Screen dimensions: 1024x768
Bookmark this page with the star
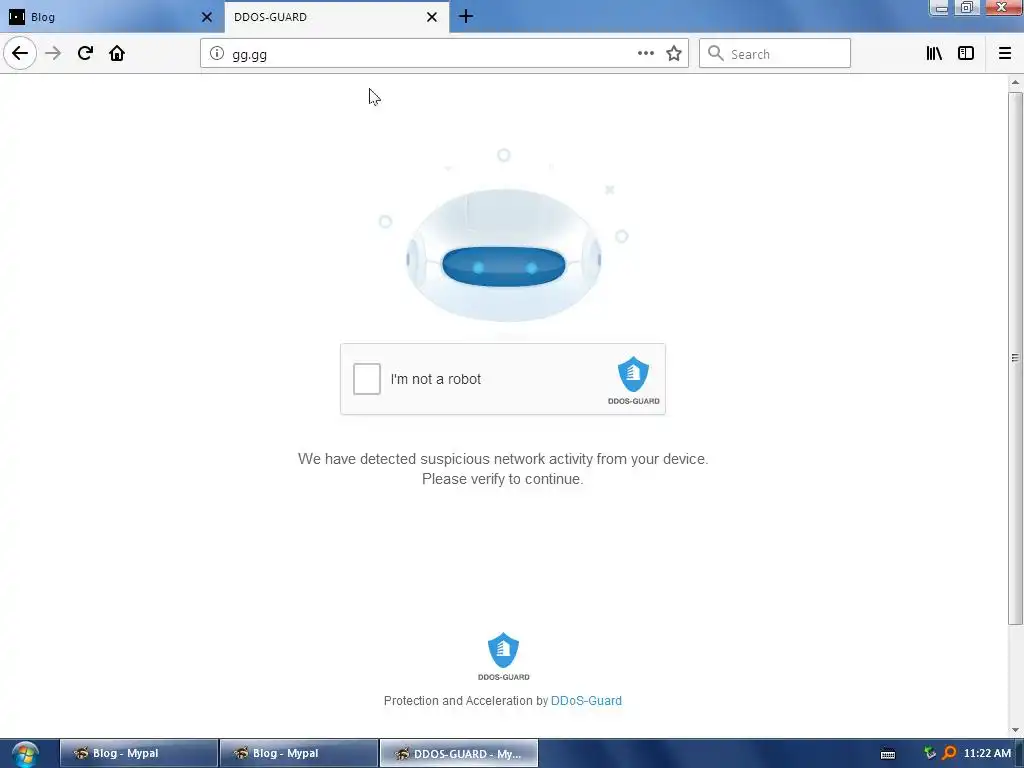click(674, 54)
